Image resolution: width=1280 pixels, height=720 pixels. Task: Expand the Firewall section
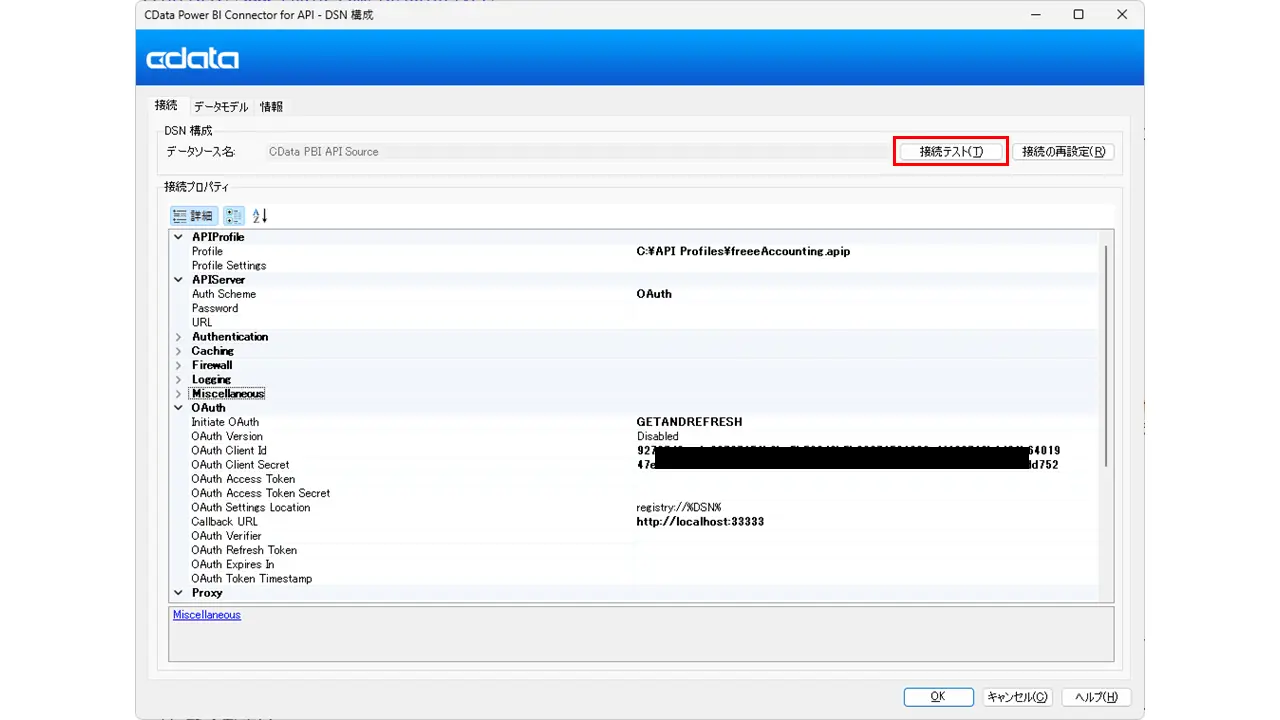tap(179, 365)
